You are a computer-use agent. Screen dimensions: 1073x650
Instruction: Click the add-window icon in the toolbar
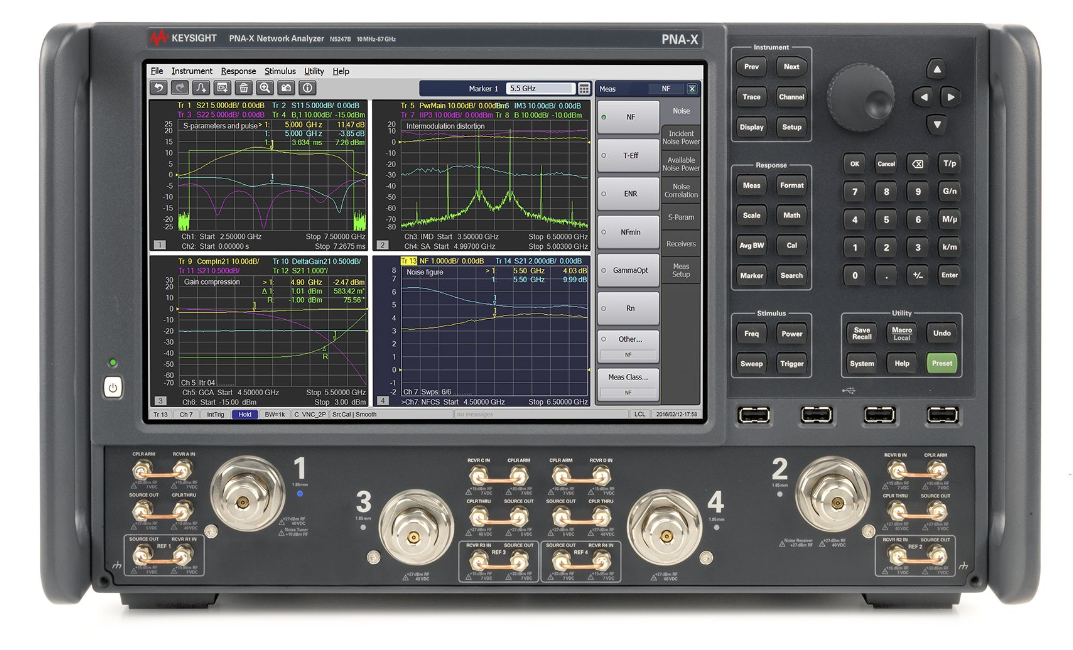point(222,88)
